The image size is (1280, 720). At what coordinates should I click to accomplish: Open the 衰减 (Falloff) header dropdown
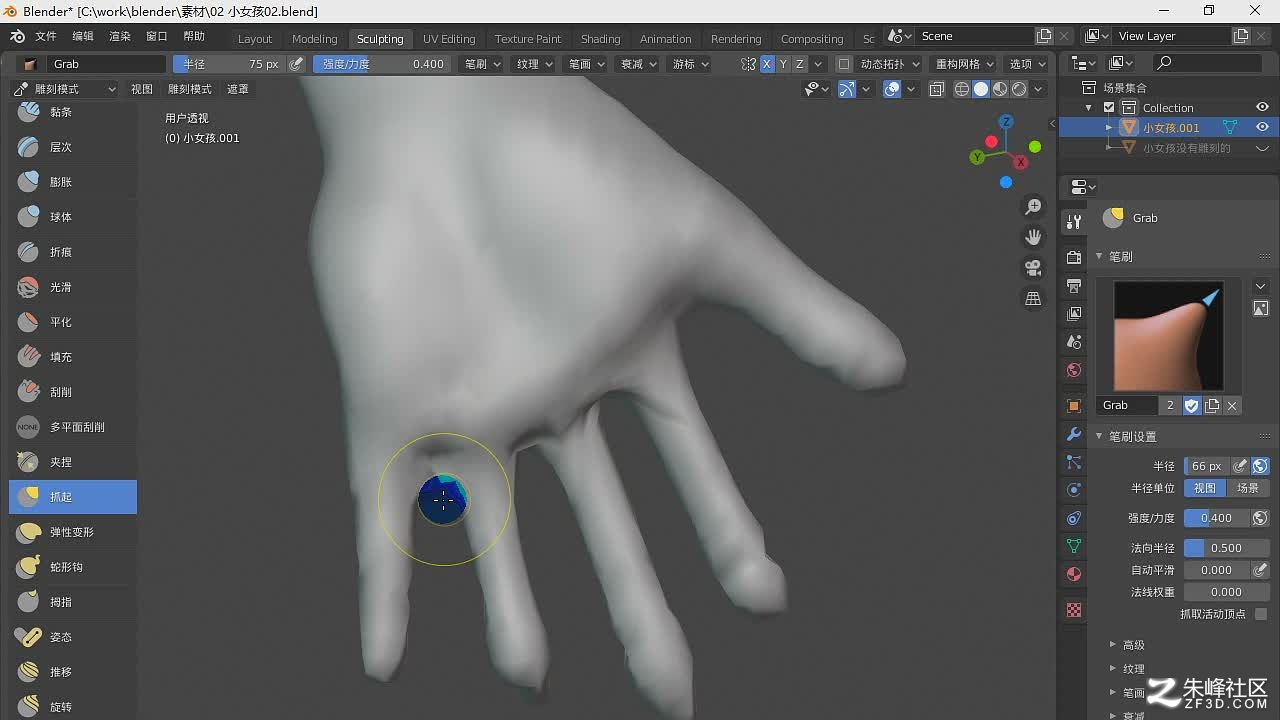click(x=638, y=64)
